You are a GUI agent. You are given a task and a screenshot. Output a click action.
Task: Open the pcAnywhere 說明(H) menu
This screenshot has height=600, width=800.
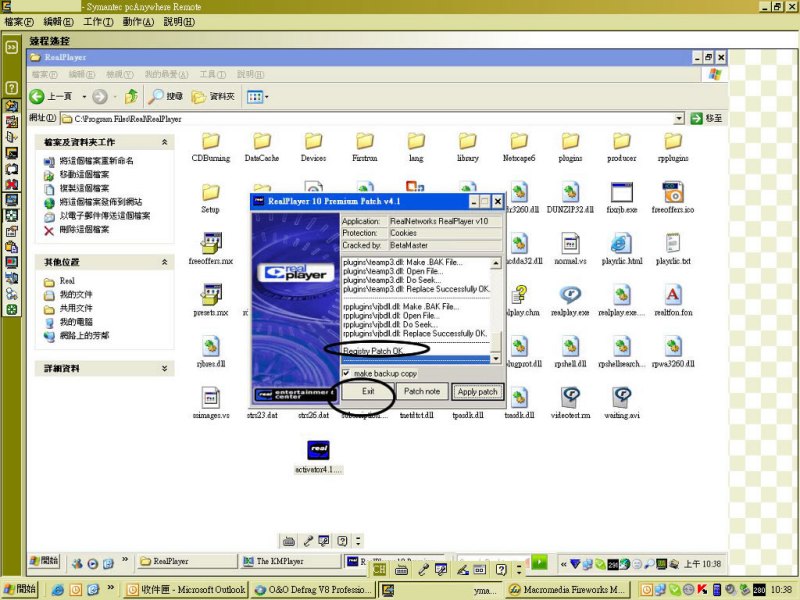click(179, 22)
